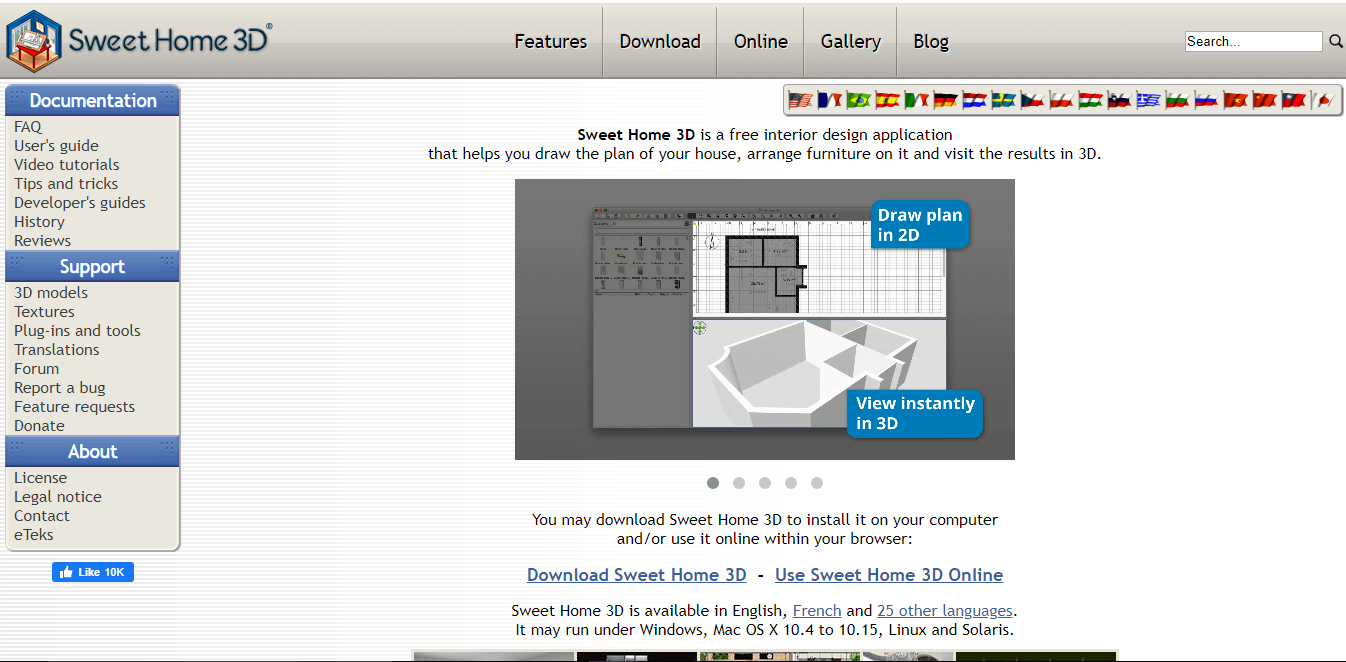
Task: Click the Documentation sidebar header
Action: (93, 101)
